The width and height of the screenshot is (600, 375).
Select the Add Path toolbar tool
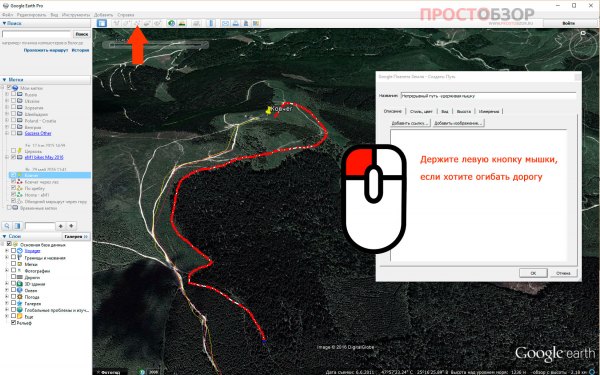click(137, 23)
